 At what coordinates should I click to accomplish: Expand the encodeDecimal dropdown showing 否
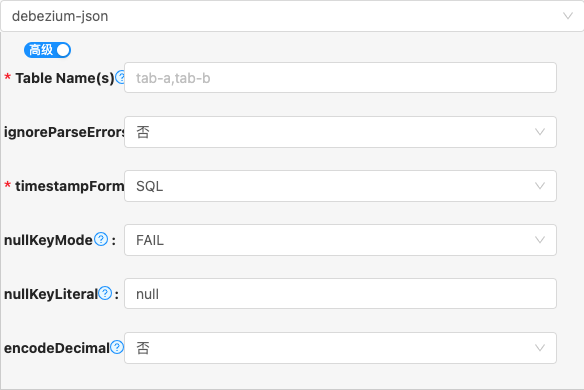click(x=340, y=348)
